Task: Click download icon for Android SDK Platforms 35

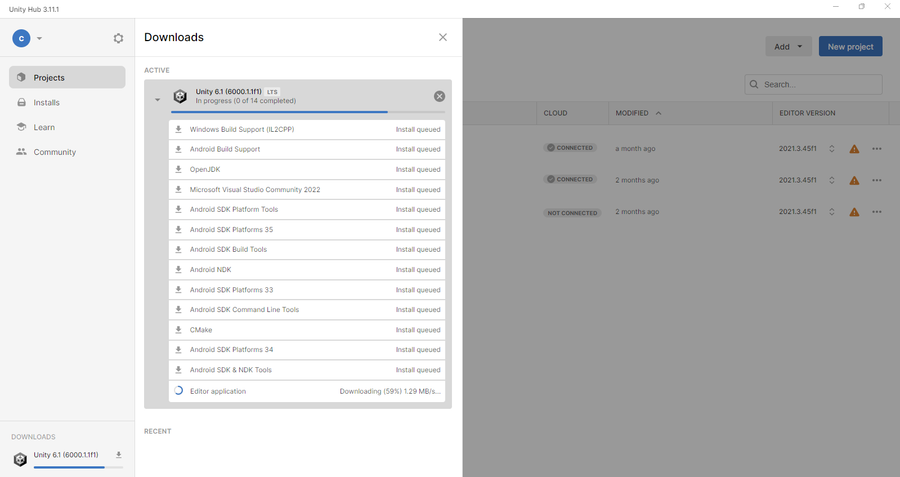Action: coord(179,230)
